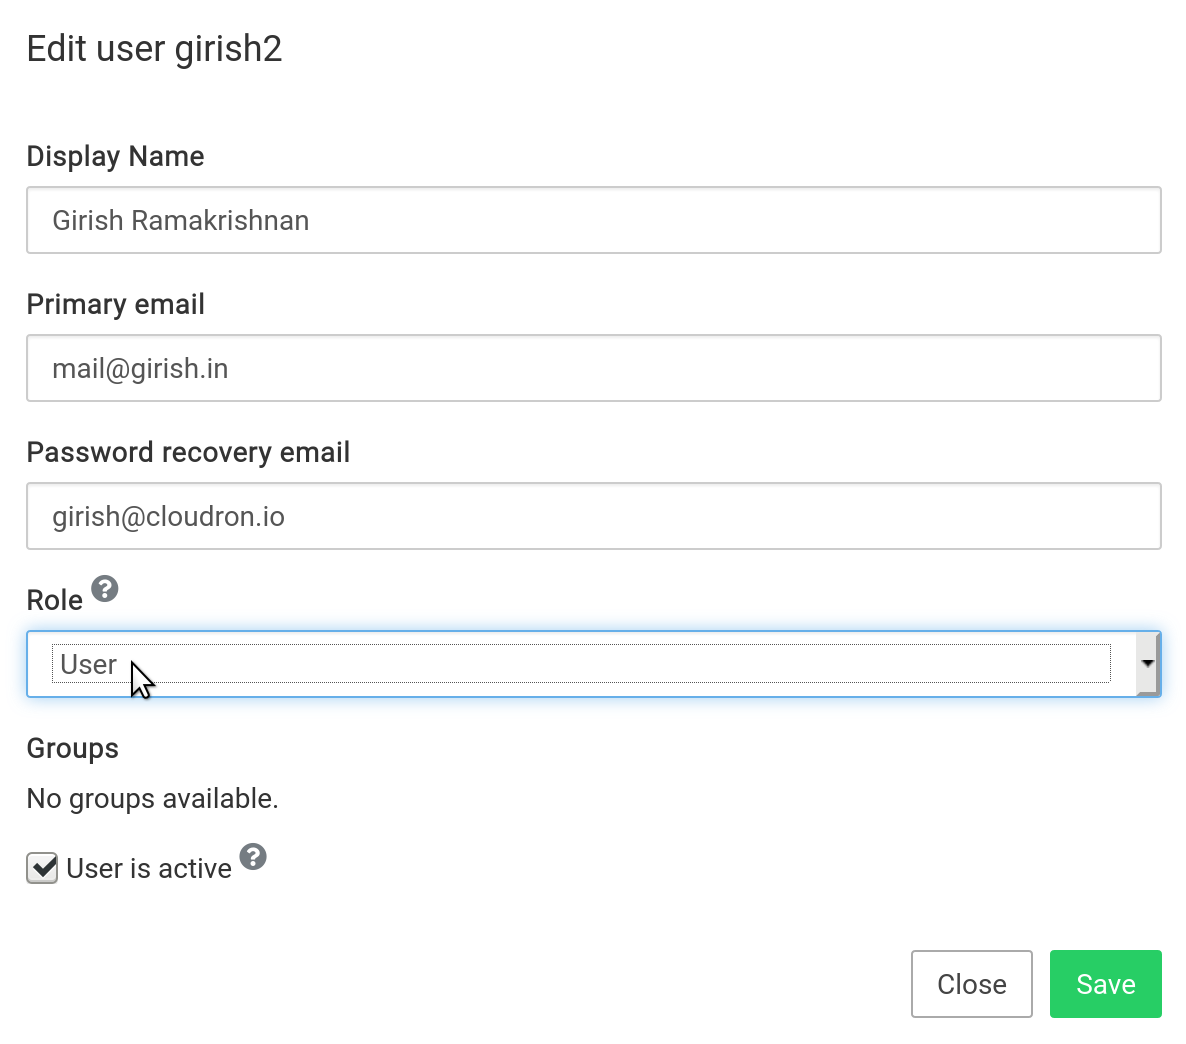Click the Display Name label
Image resolution: width=1186 pixels, height=1044 pixels.
click(x=115, y=157)
